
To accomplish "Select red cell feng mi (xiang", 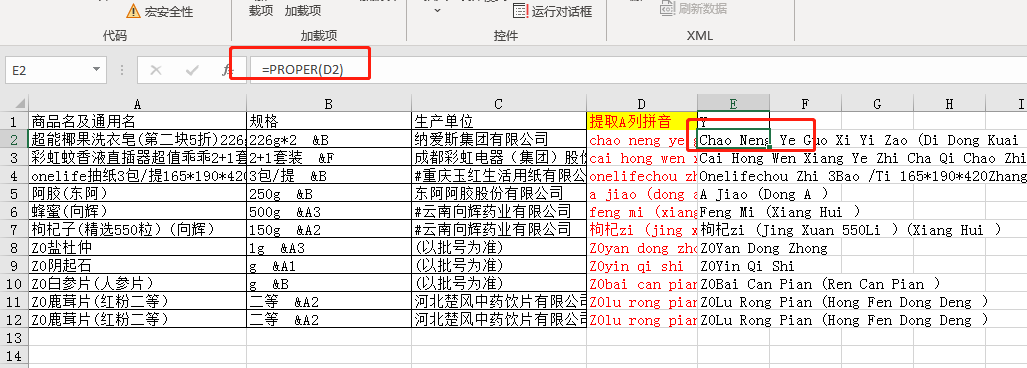I will (x=642, y=212).
